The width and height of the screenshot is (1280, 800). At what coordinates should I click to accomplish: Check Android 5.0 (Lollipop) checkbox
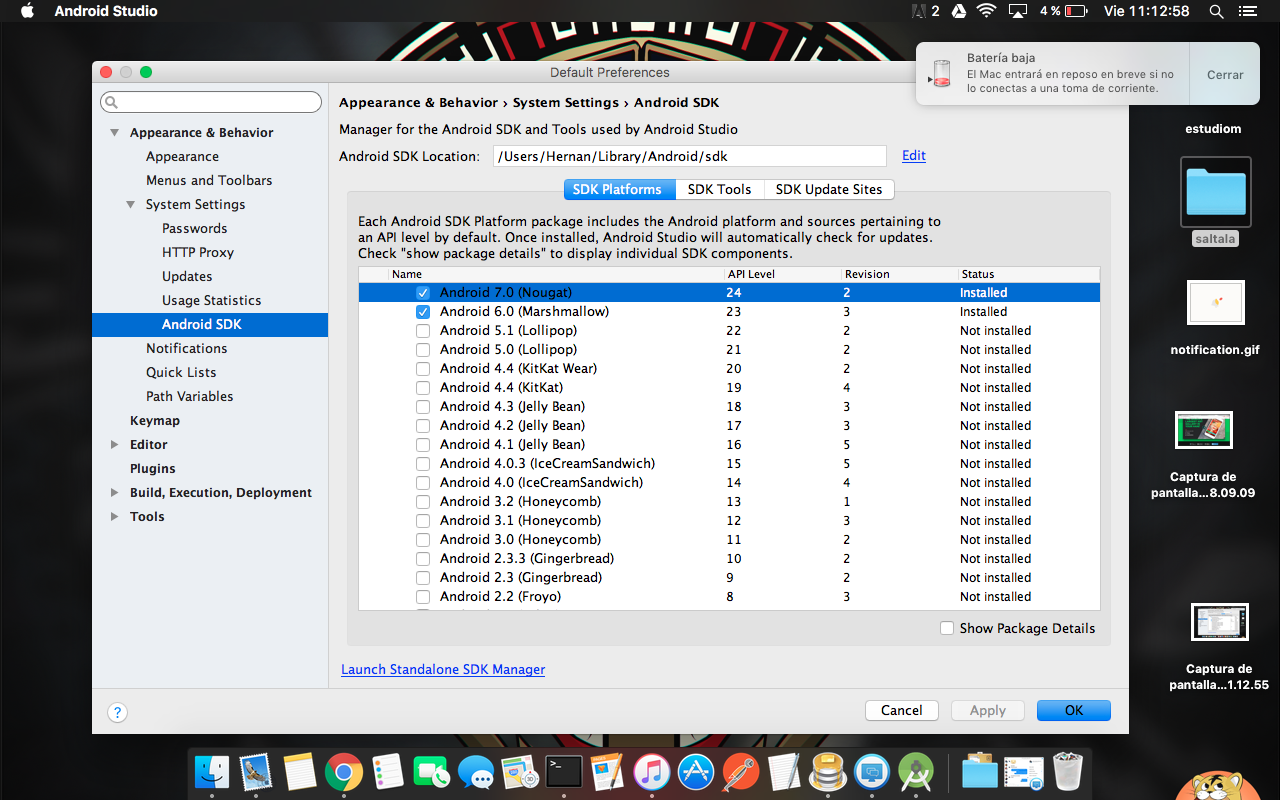(423, 350)
